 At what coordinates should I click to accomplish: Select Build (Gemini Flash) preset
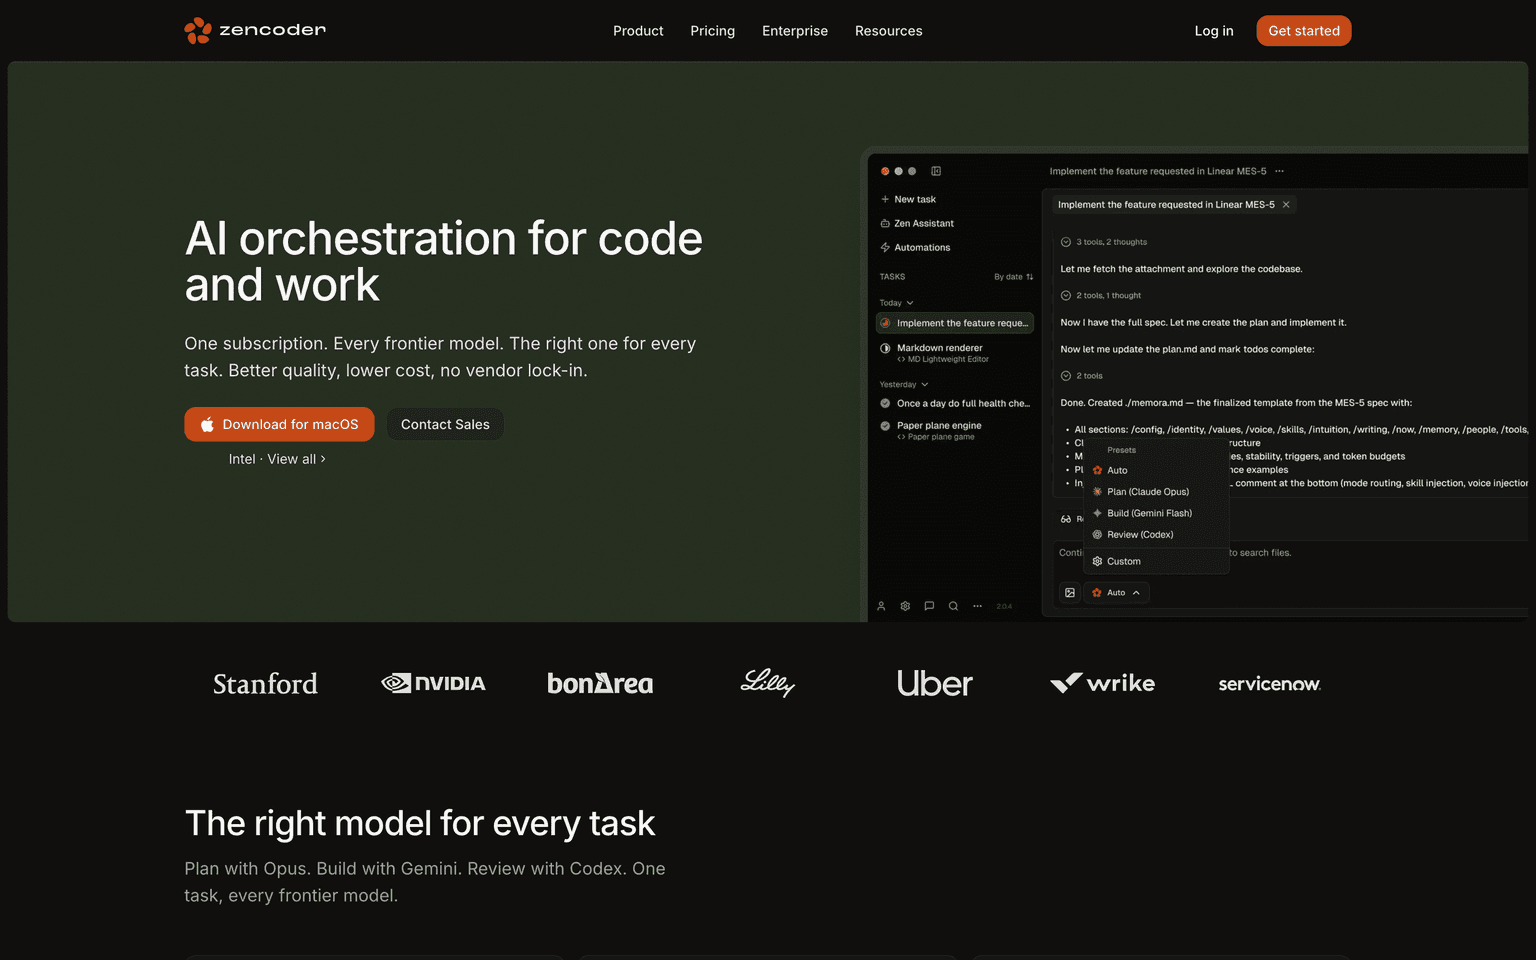[1156, 513]
